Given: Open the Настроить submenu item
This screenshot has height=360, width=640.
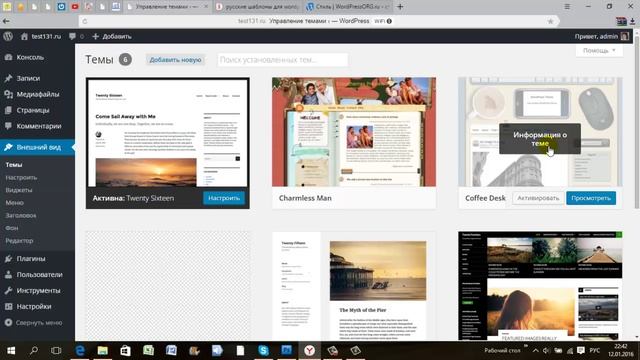Looking at the screenshot, I should (21, 178).
